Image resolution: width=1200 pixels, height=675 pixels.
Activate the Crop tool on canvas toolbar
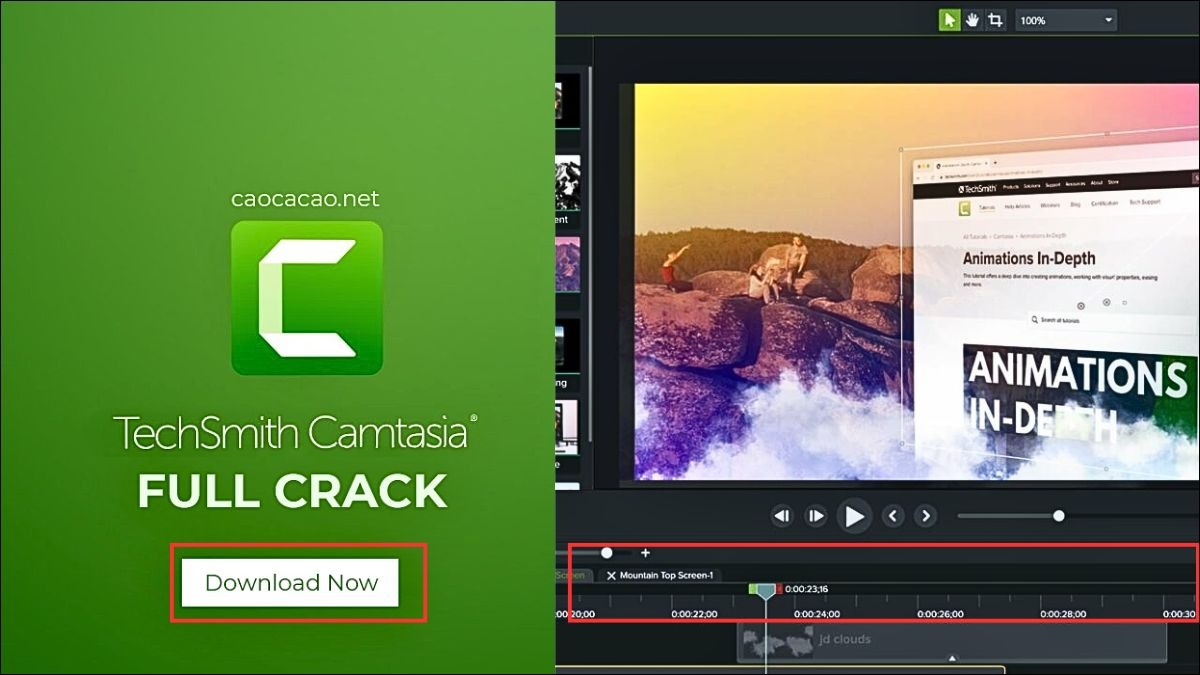pos(995,20)
